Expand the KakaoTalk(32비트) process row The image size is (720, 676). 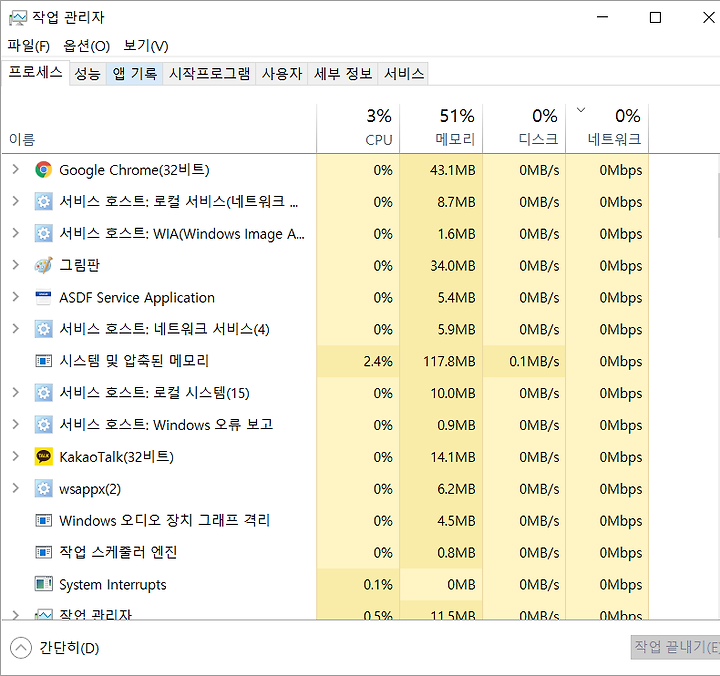point(16,456)
